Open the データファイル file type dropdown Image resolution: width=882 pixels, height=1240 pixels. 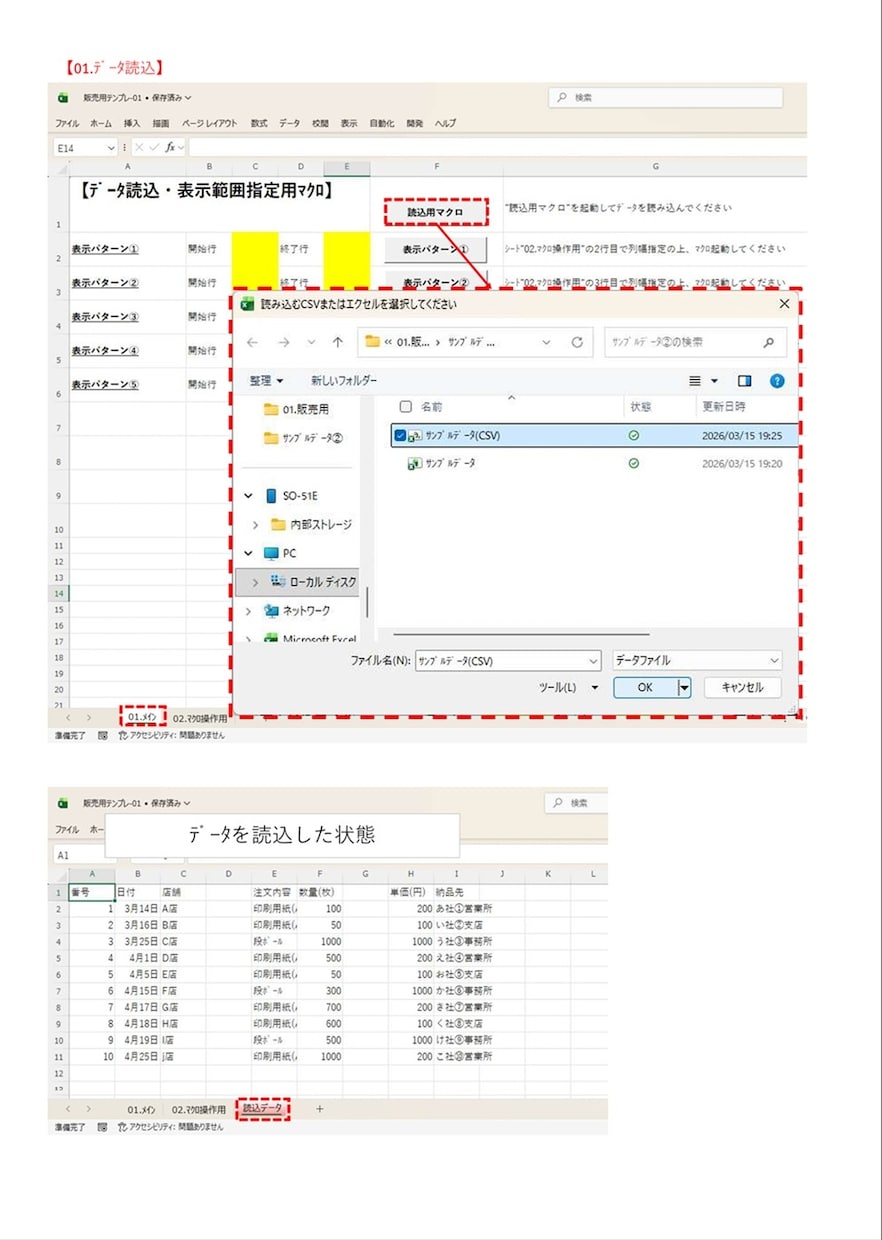774,661
